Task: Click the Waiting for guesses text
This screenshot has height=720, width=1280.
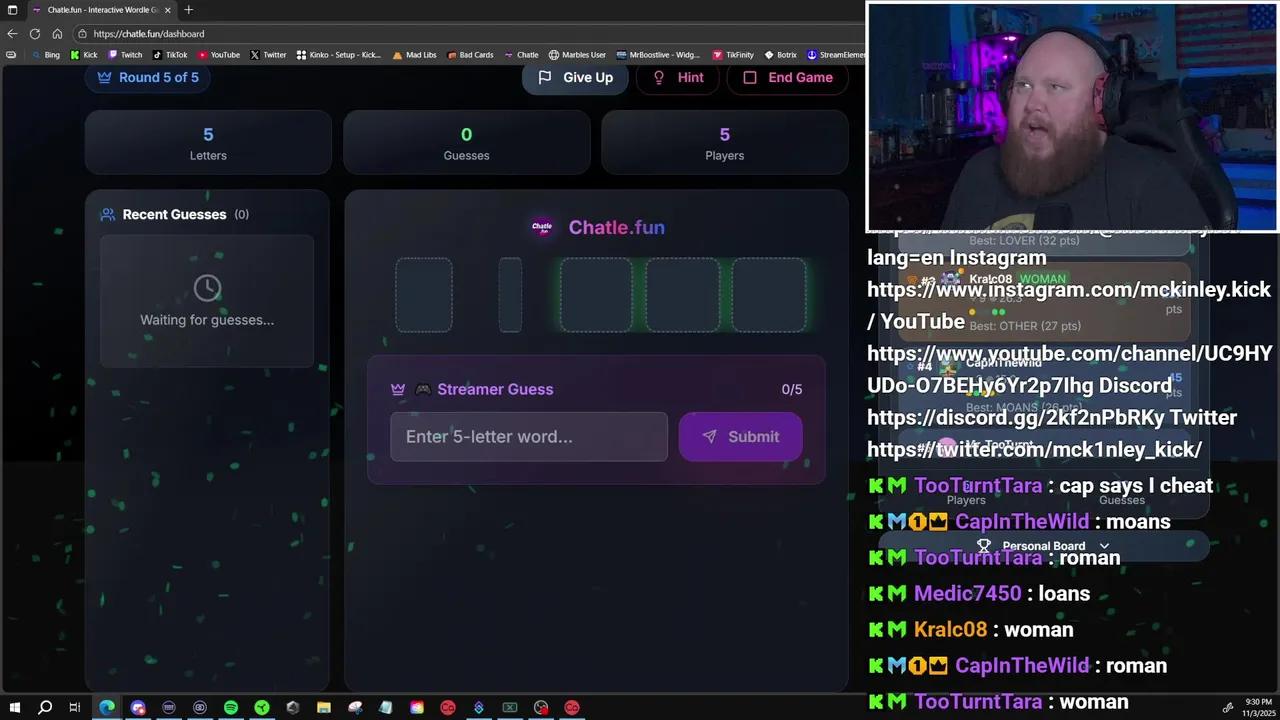Action: pyautogui.click(x=207, y=320)
